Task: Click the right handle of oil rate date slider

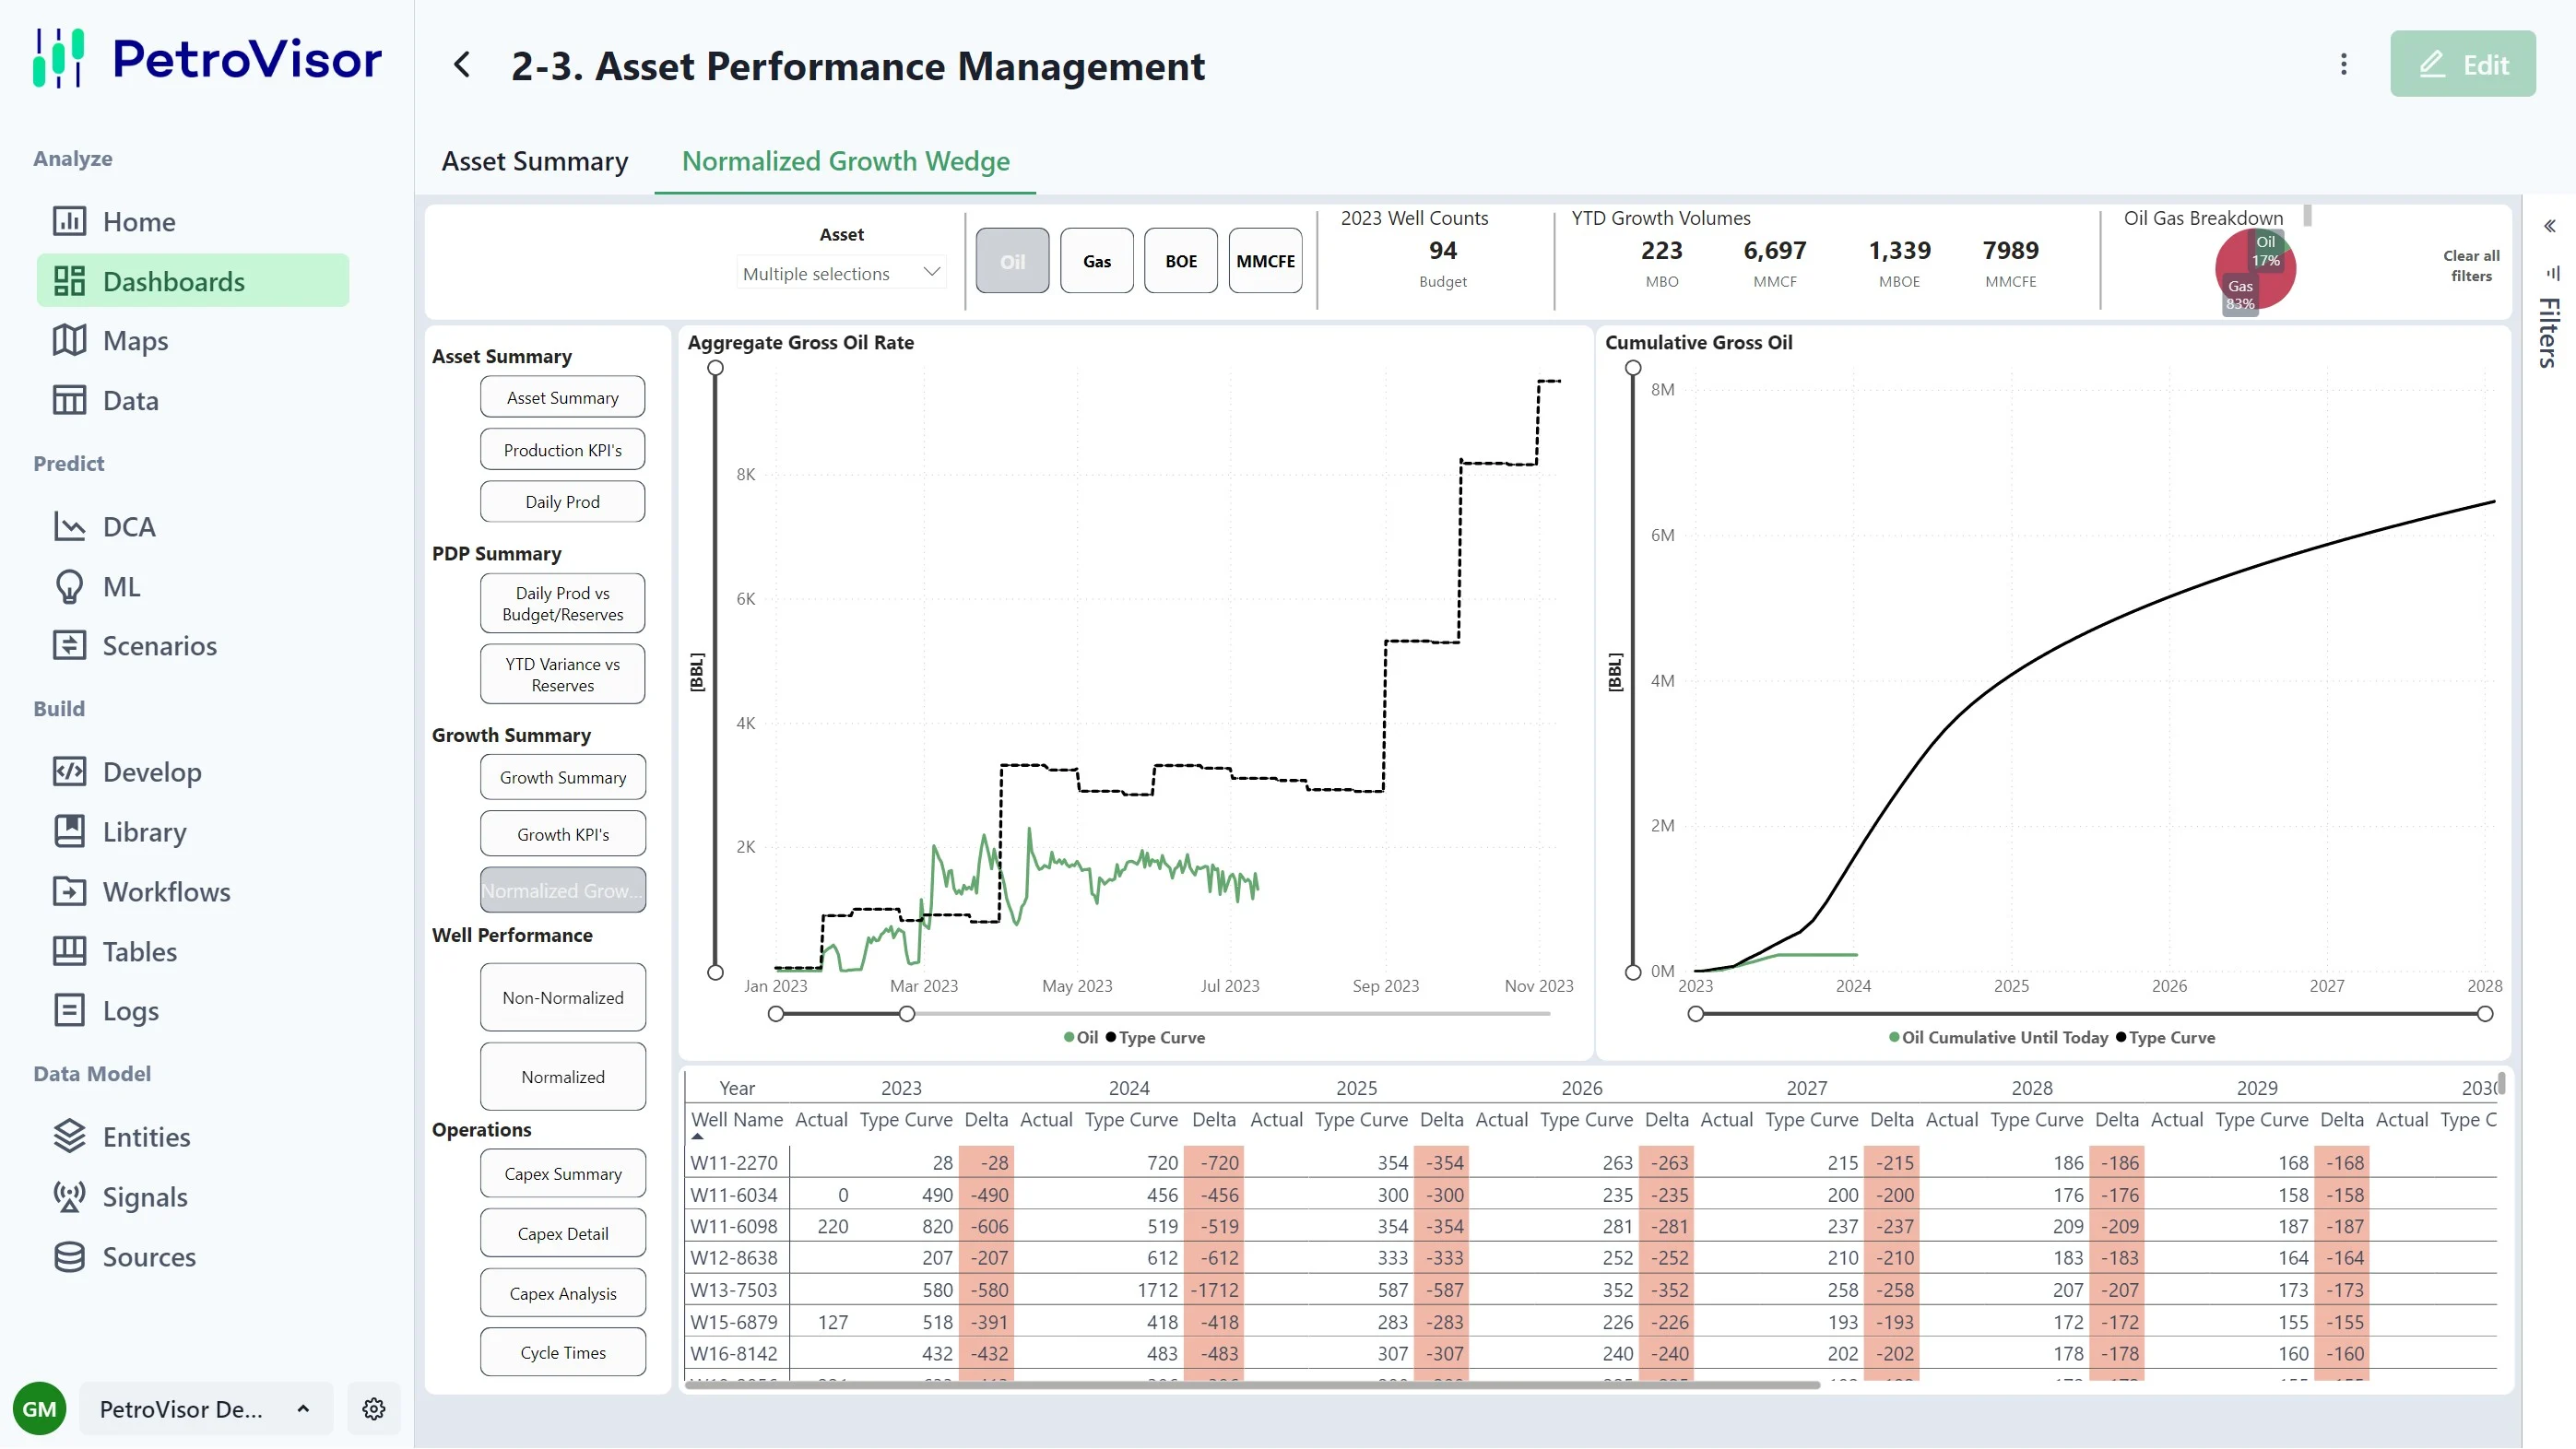Action: 906,1014
